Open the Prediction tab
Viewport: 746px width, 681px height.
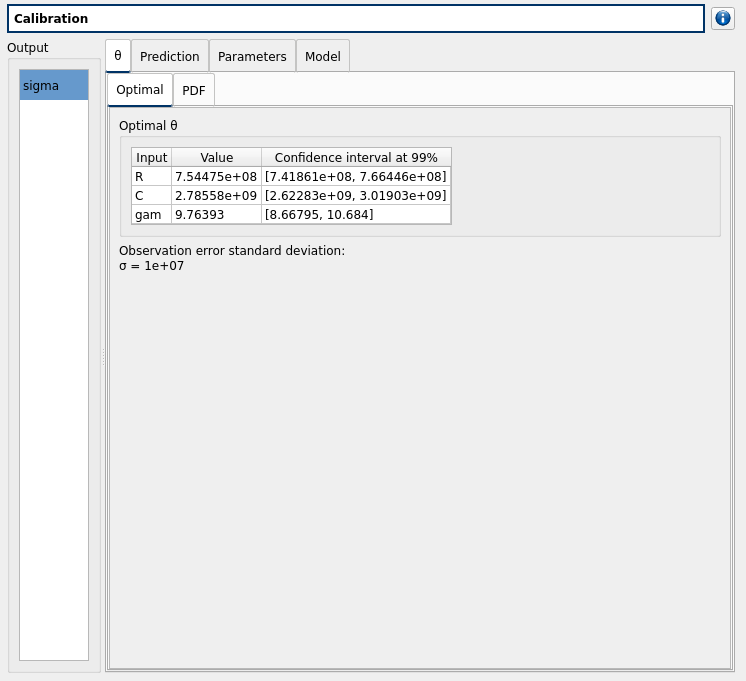point(169,57)
